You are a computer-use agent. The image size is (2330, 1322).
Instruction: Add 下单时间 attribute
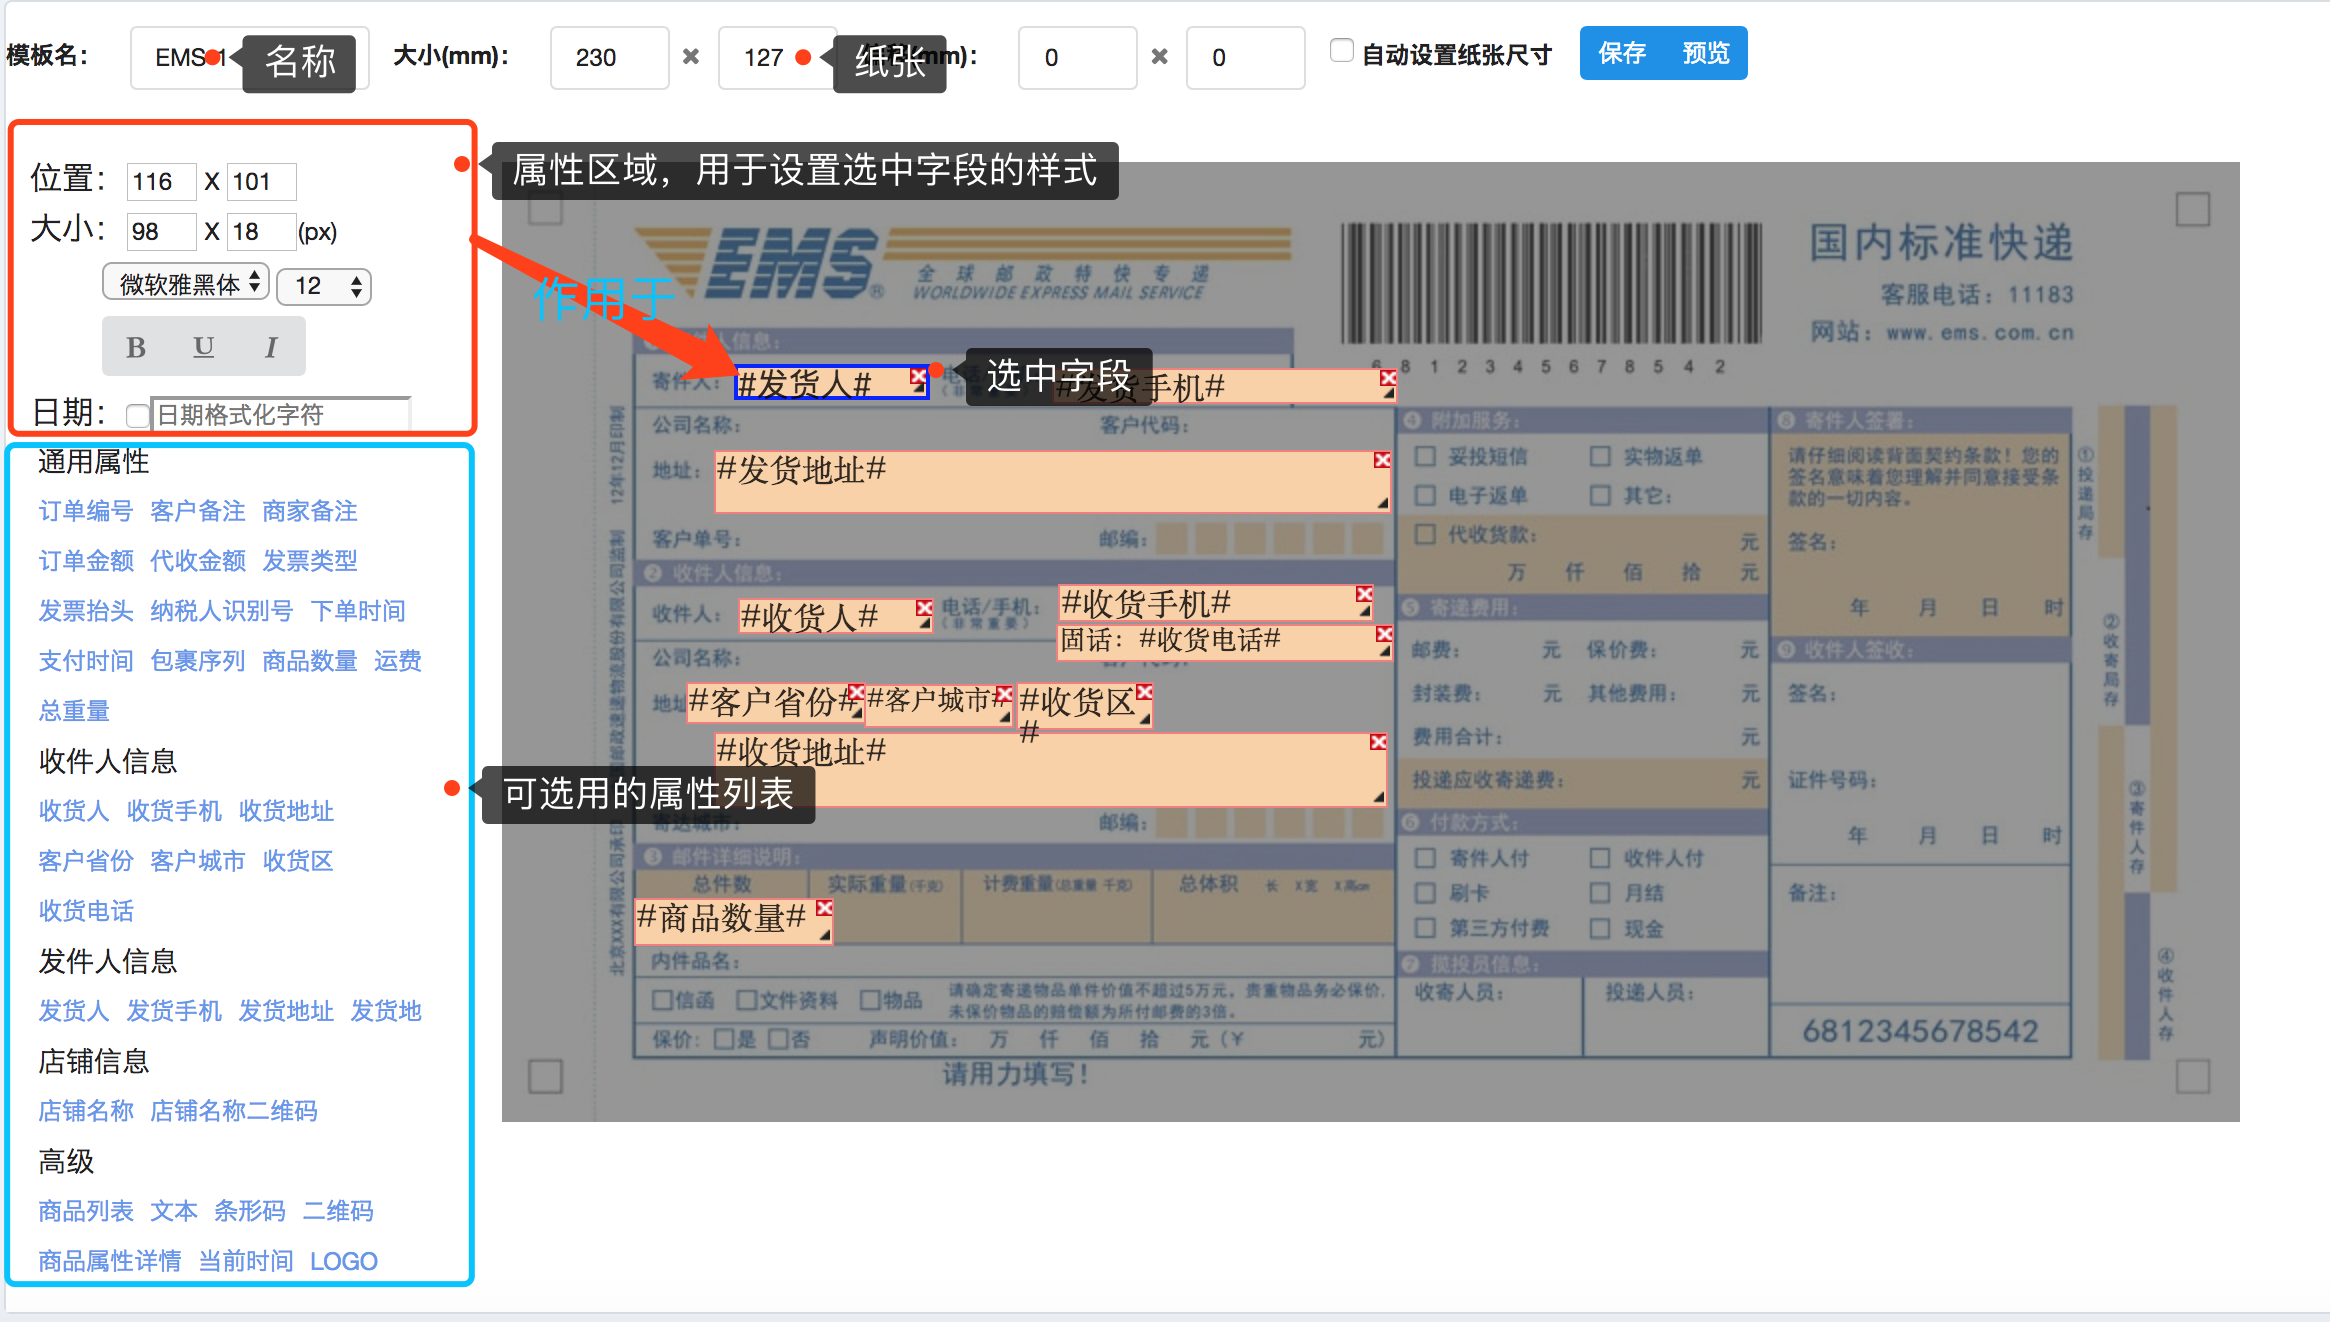click(x=358, y=611)
